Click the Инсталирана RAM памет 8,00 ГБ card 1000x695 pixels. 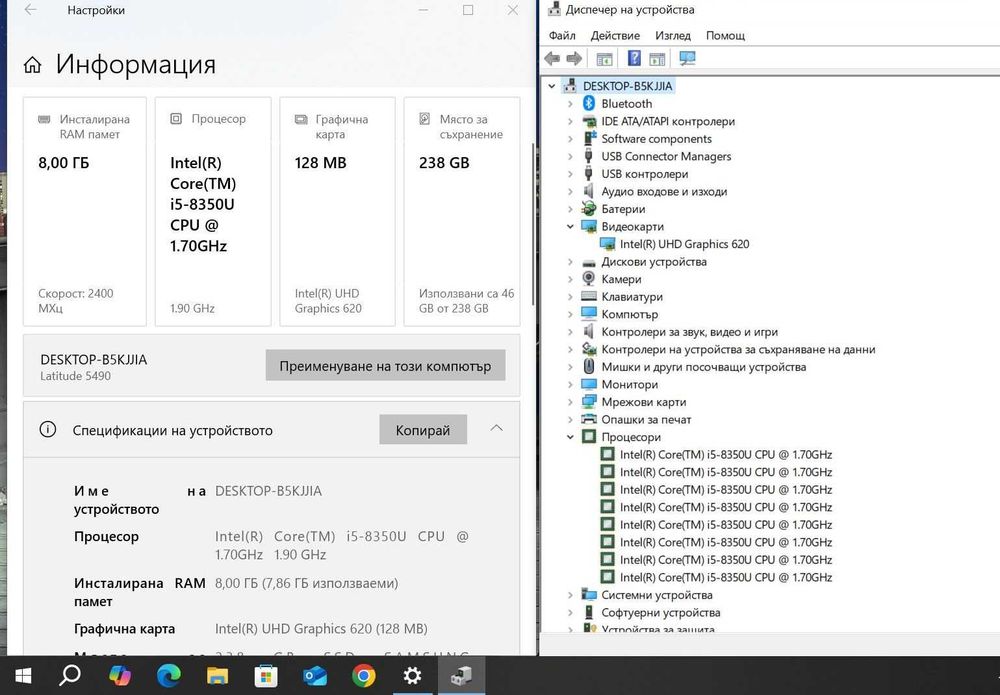[x=85, y=211]
